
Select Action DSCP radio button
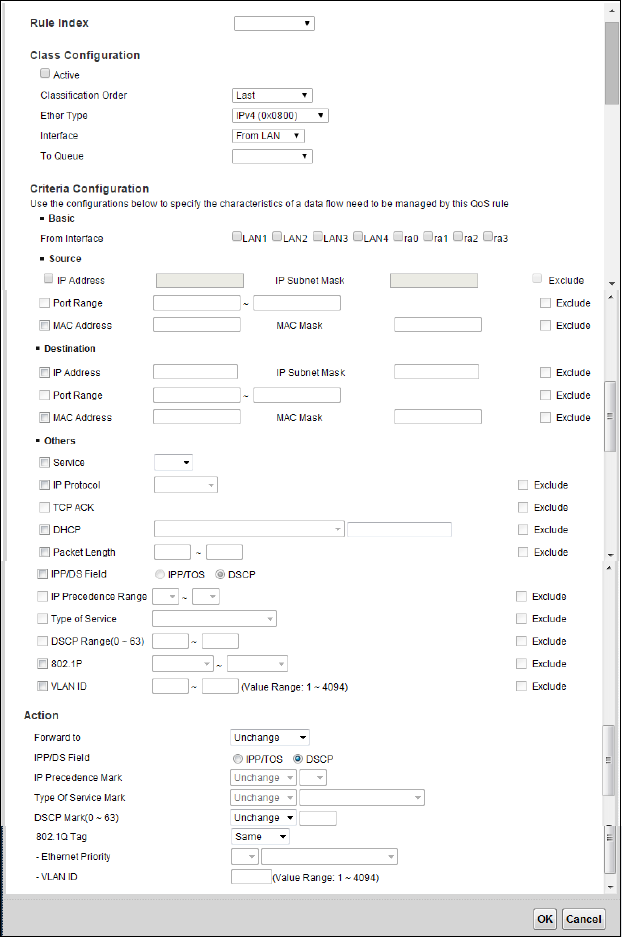[298, 759]
